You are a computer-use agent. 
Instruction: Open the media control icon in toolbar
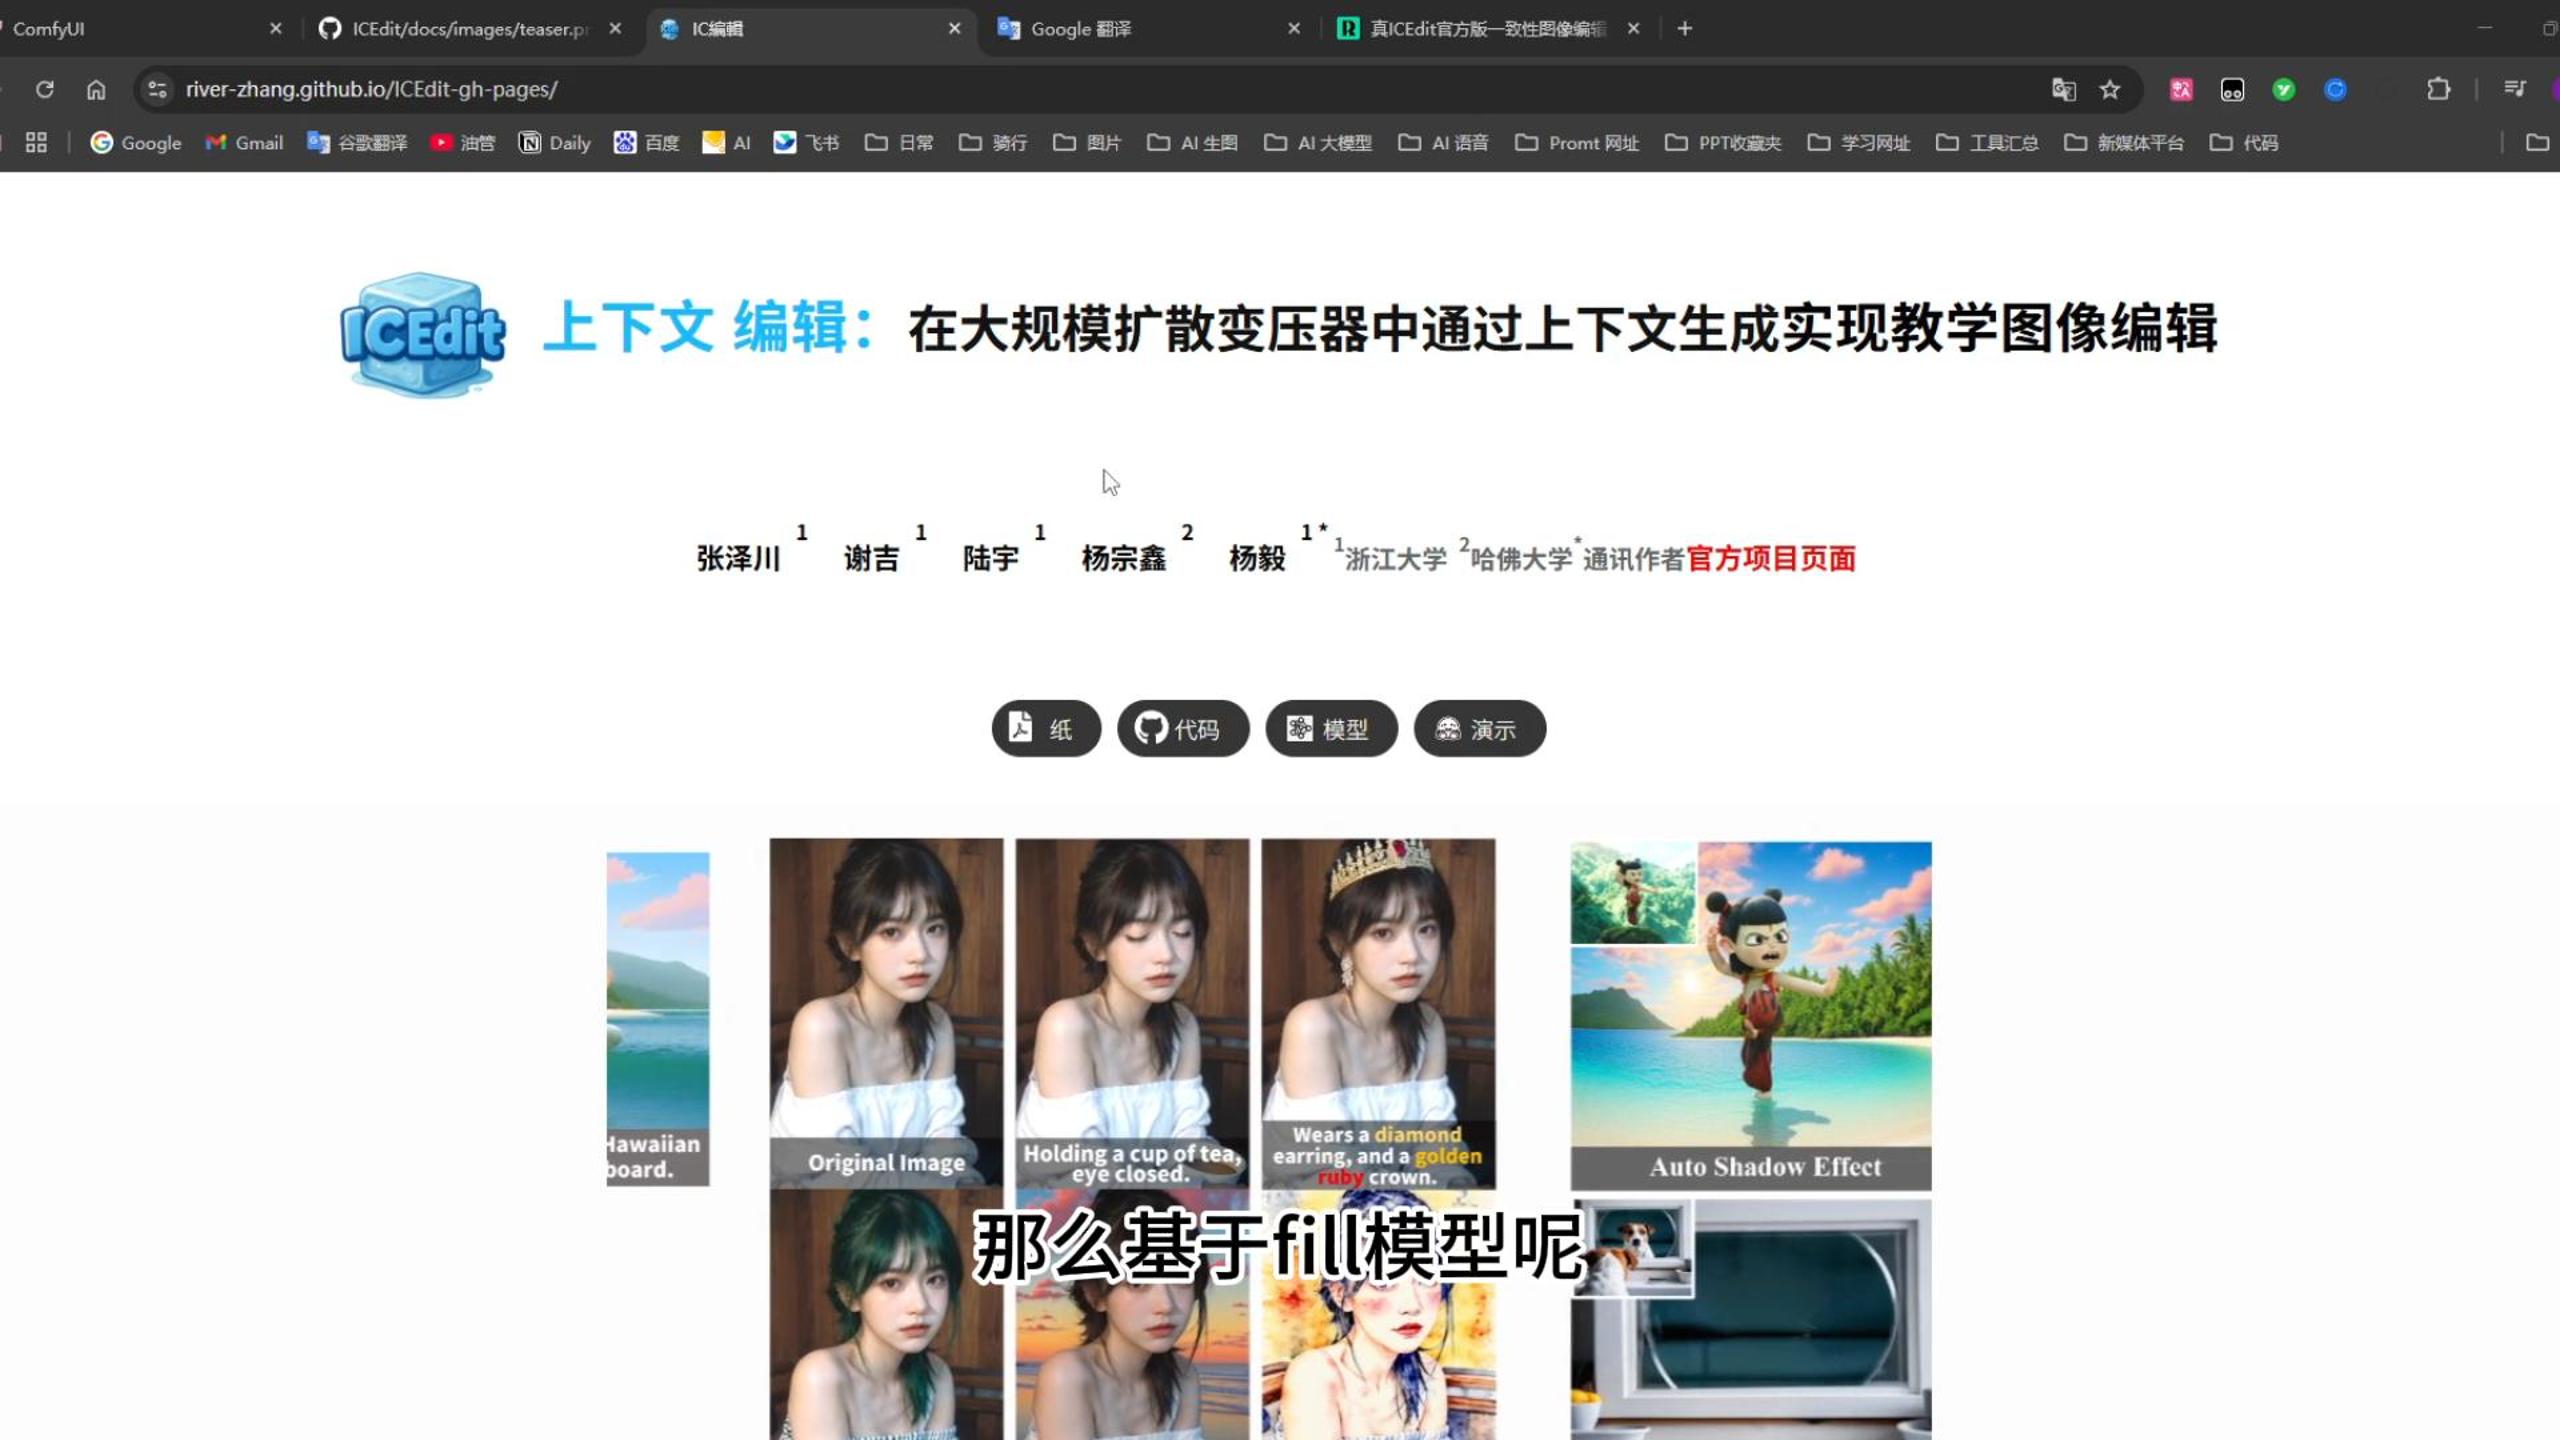(x=2515, y=89)
